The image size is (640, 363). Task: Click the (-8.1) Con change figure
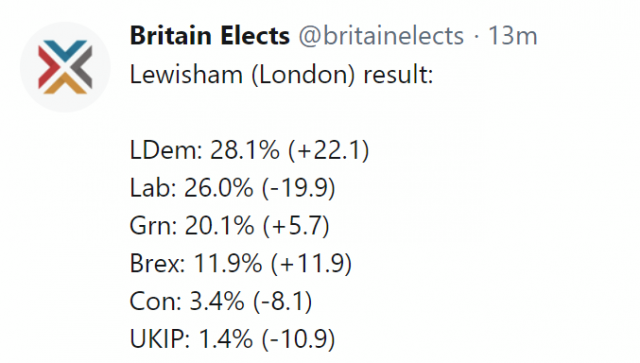282,301
